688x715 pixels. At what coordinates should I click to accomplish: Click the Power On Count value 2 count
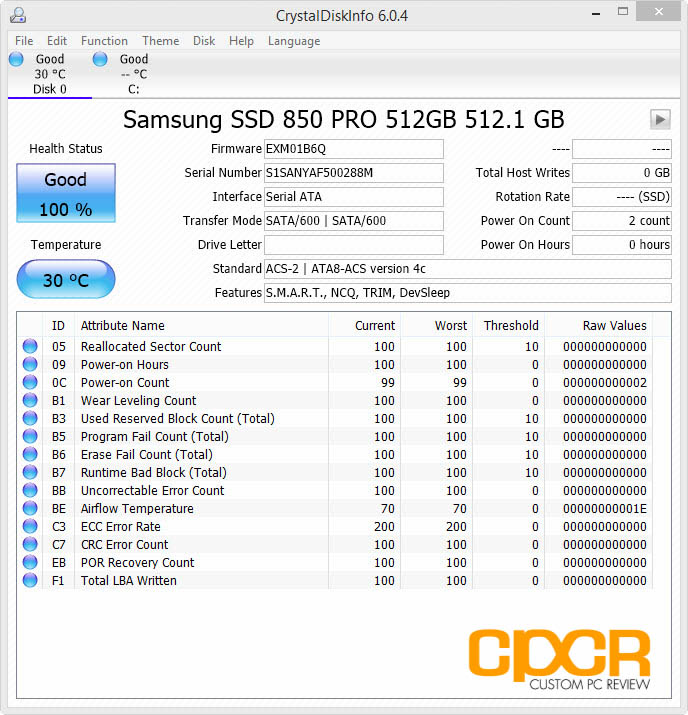pyautogui.click(x=622, y=221)
